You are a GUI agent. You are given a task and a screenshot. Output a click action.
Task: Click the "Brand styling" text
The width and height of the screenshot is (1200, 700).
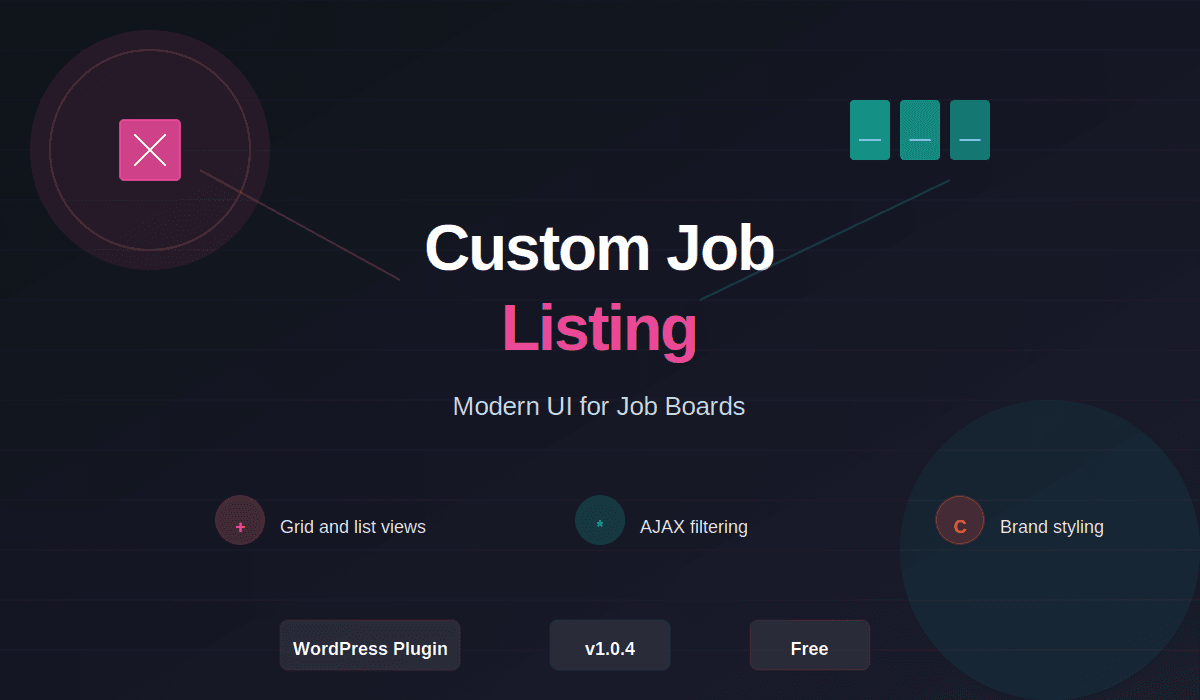pos(1052,527)
